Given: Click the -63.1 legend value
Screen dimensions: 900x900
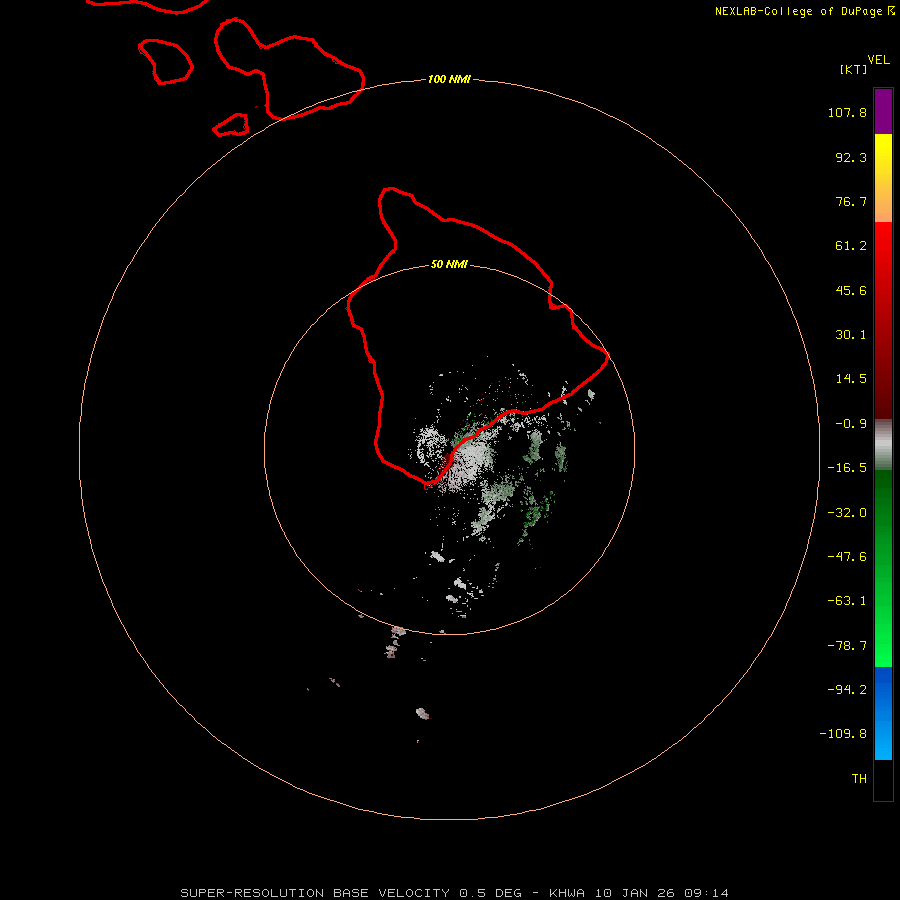Looking at the screenshot, I should (847, 601).
